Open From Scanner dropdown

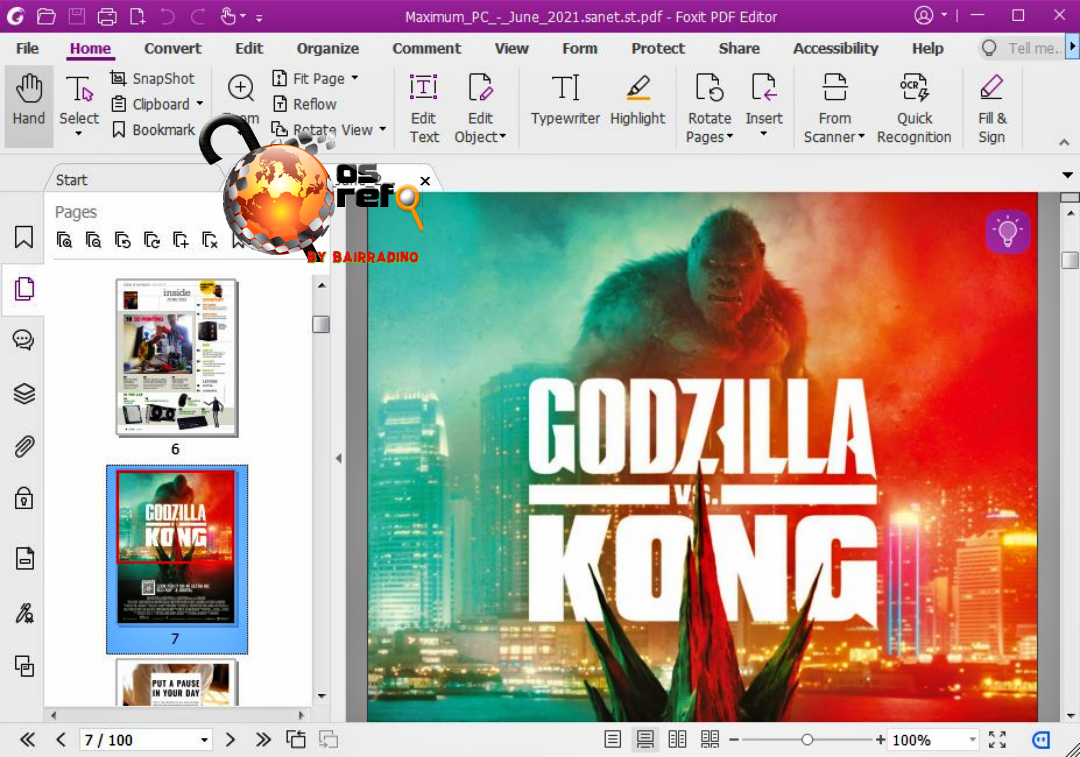pyautogui.click(x=861, y=136)
